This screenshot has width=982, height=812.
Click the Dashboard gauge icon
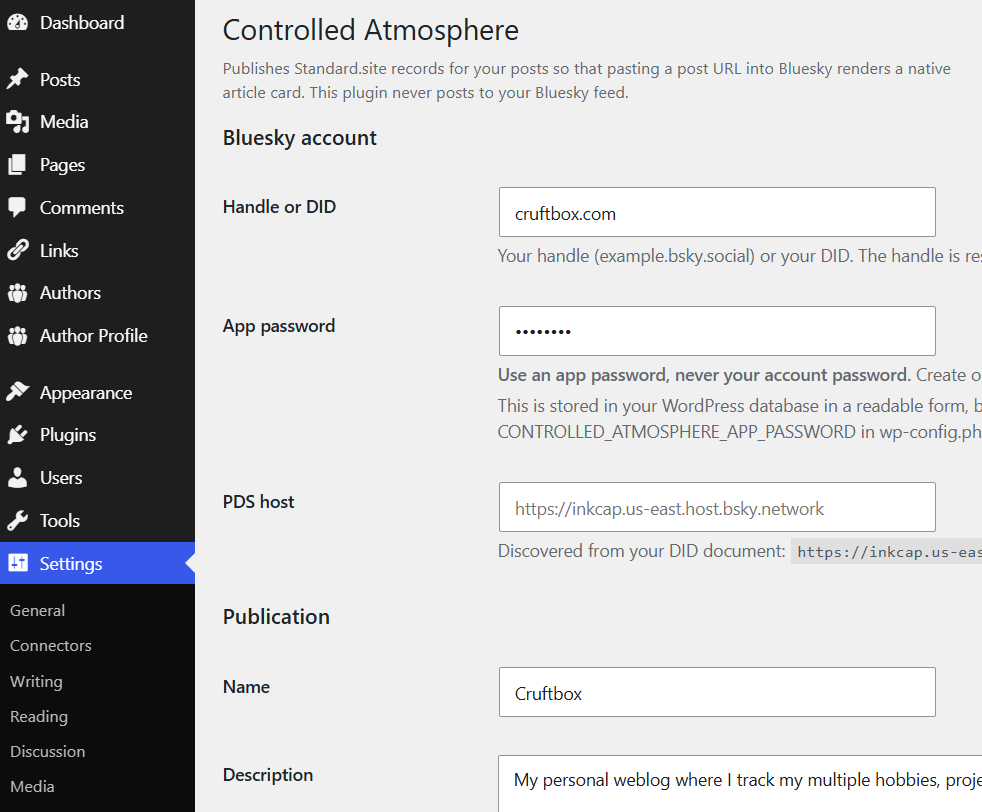18,23
